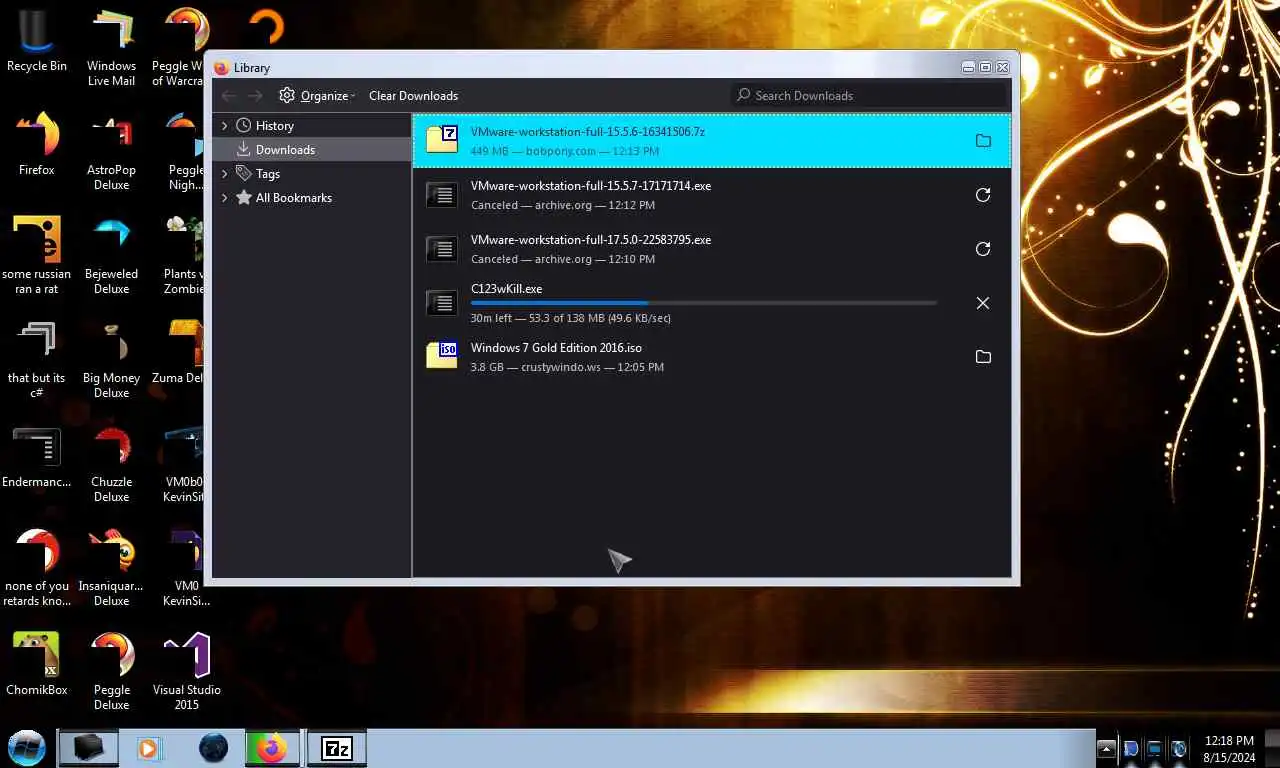Select Downloads in the Library sidebar
The image size is (1280, 768).
point(312,150)
